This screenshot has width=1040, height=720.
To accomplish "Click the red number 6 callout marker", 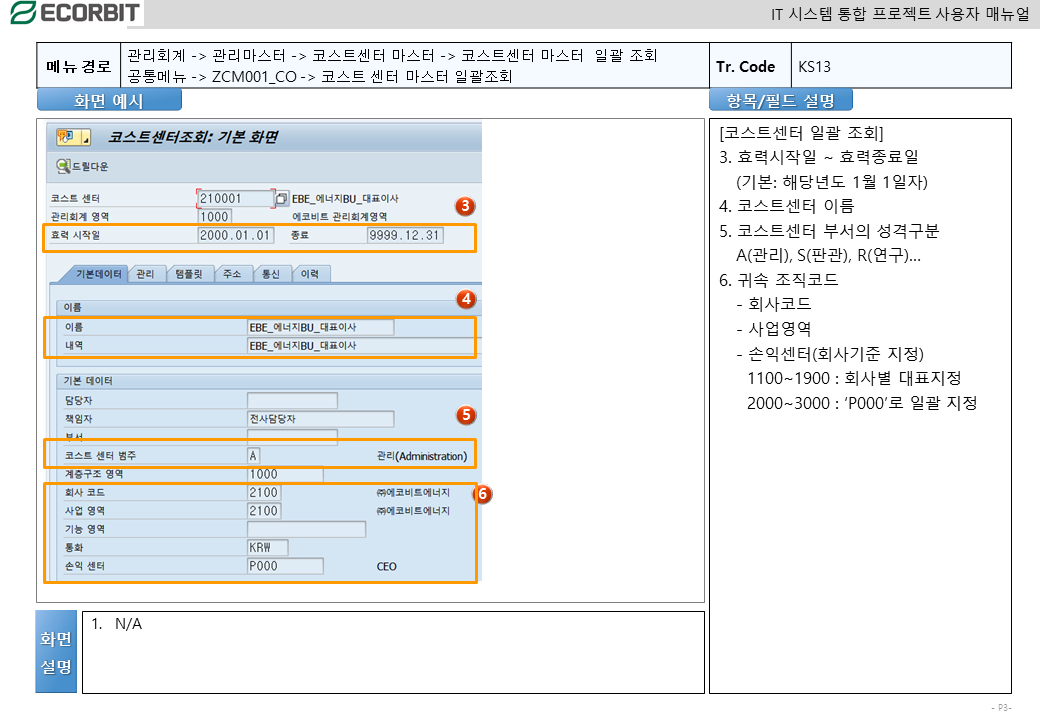I will pyautogui.click(x=482, y=494).
